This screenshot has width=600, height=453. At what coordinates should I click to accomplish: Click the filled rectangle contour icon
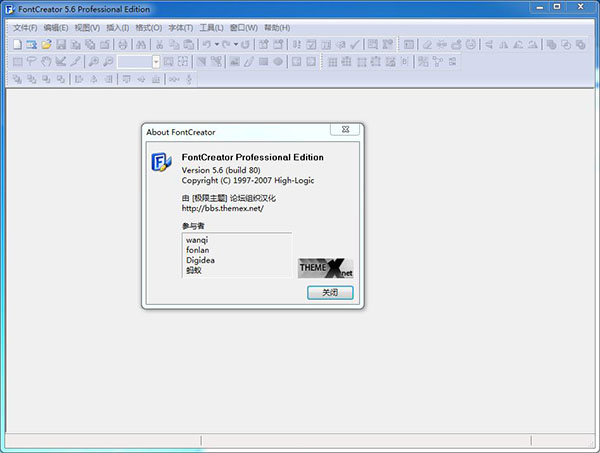coord(263,62)
